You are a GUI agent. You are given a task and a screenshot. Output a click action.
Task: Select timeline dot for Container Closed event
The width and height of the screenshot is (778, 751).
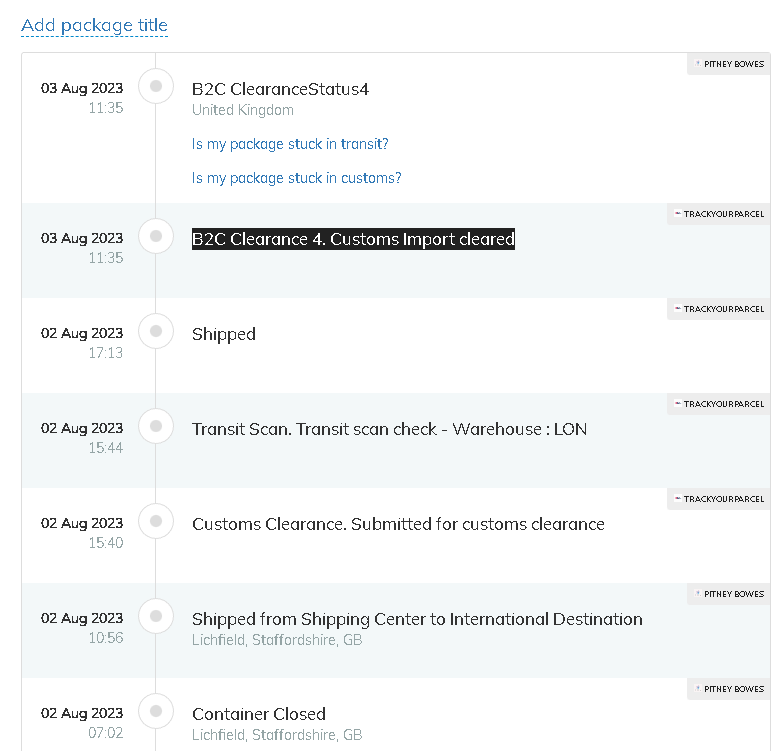pyautogui.click(x=156, y=712)
